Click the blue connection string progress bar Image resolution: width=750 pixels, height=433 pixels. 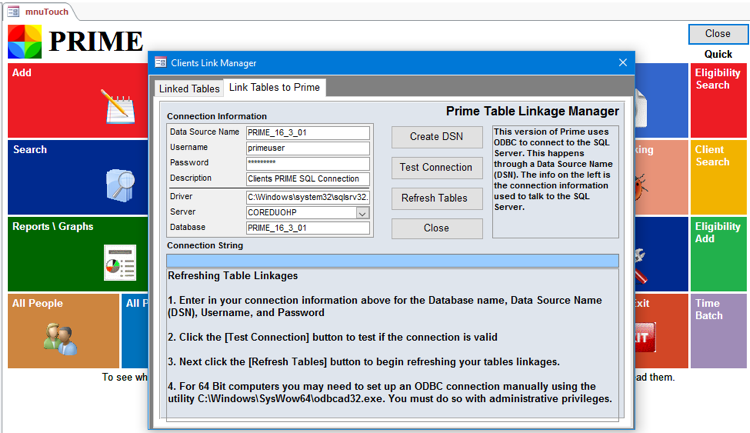tap(392, 261)
